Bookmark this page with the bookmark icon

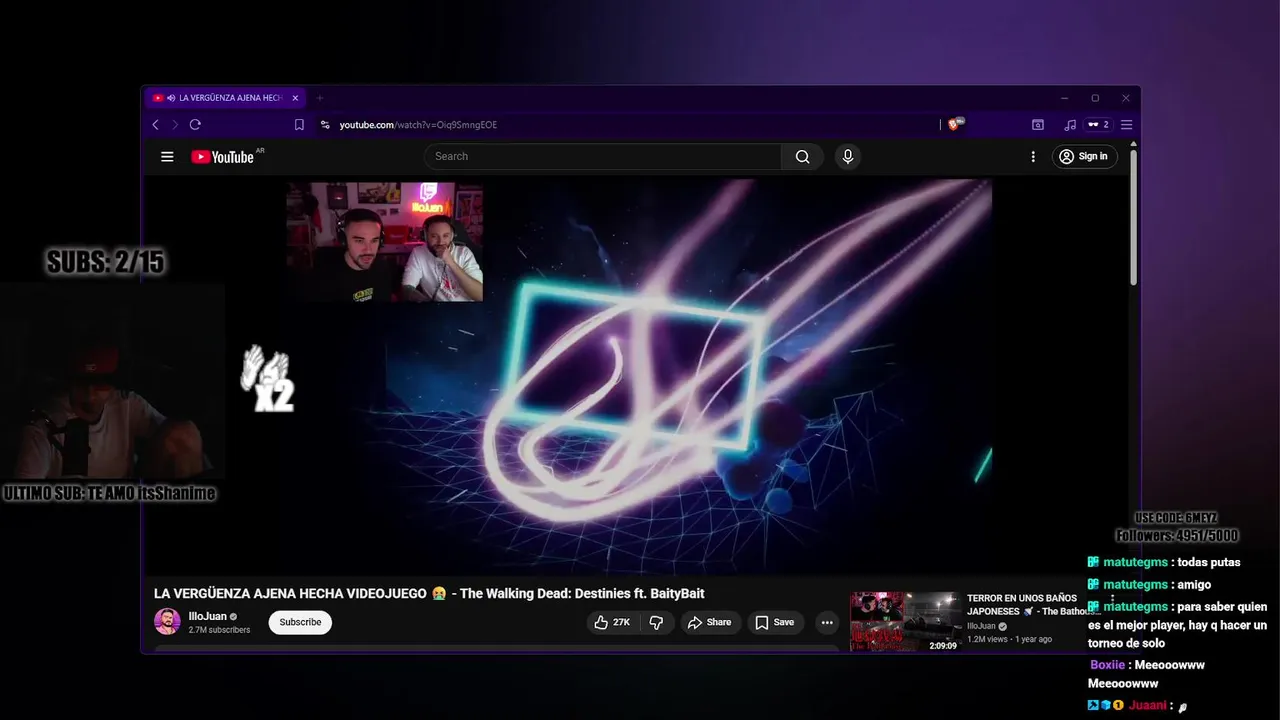pos(299,125)
